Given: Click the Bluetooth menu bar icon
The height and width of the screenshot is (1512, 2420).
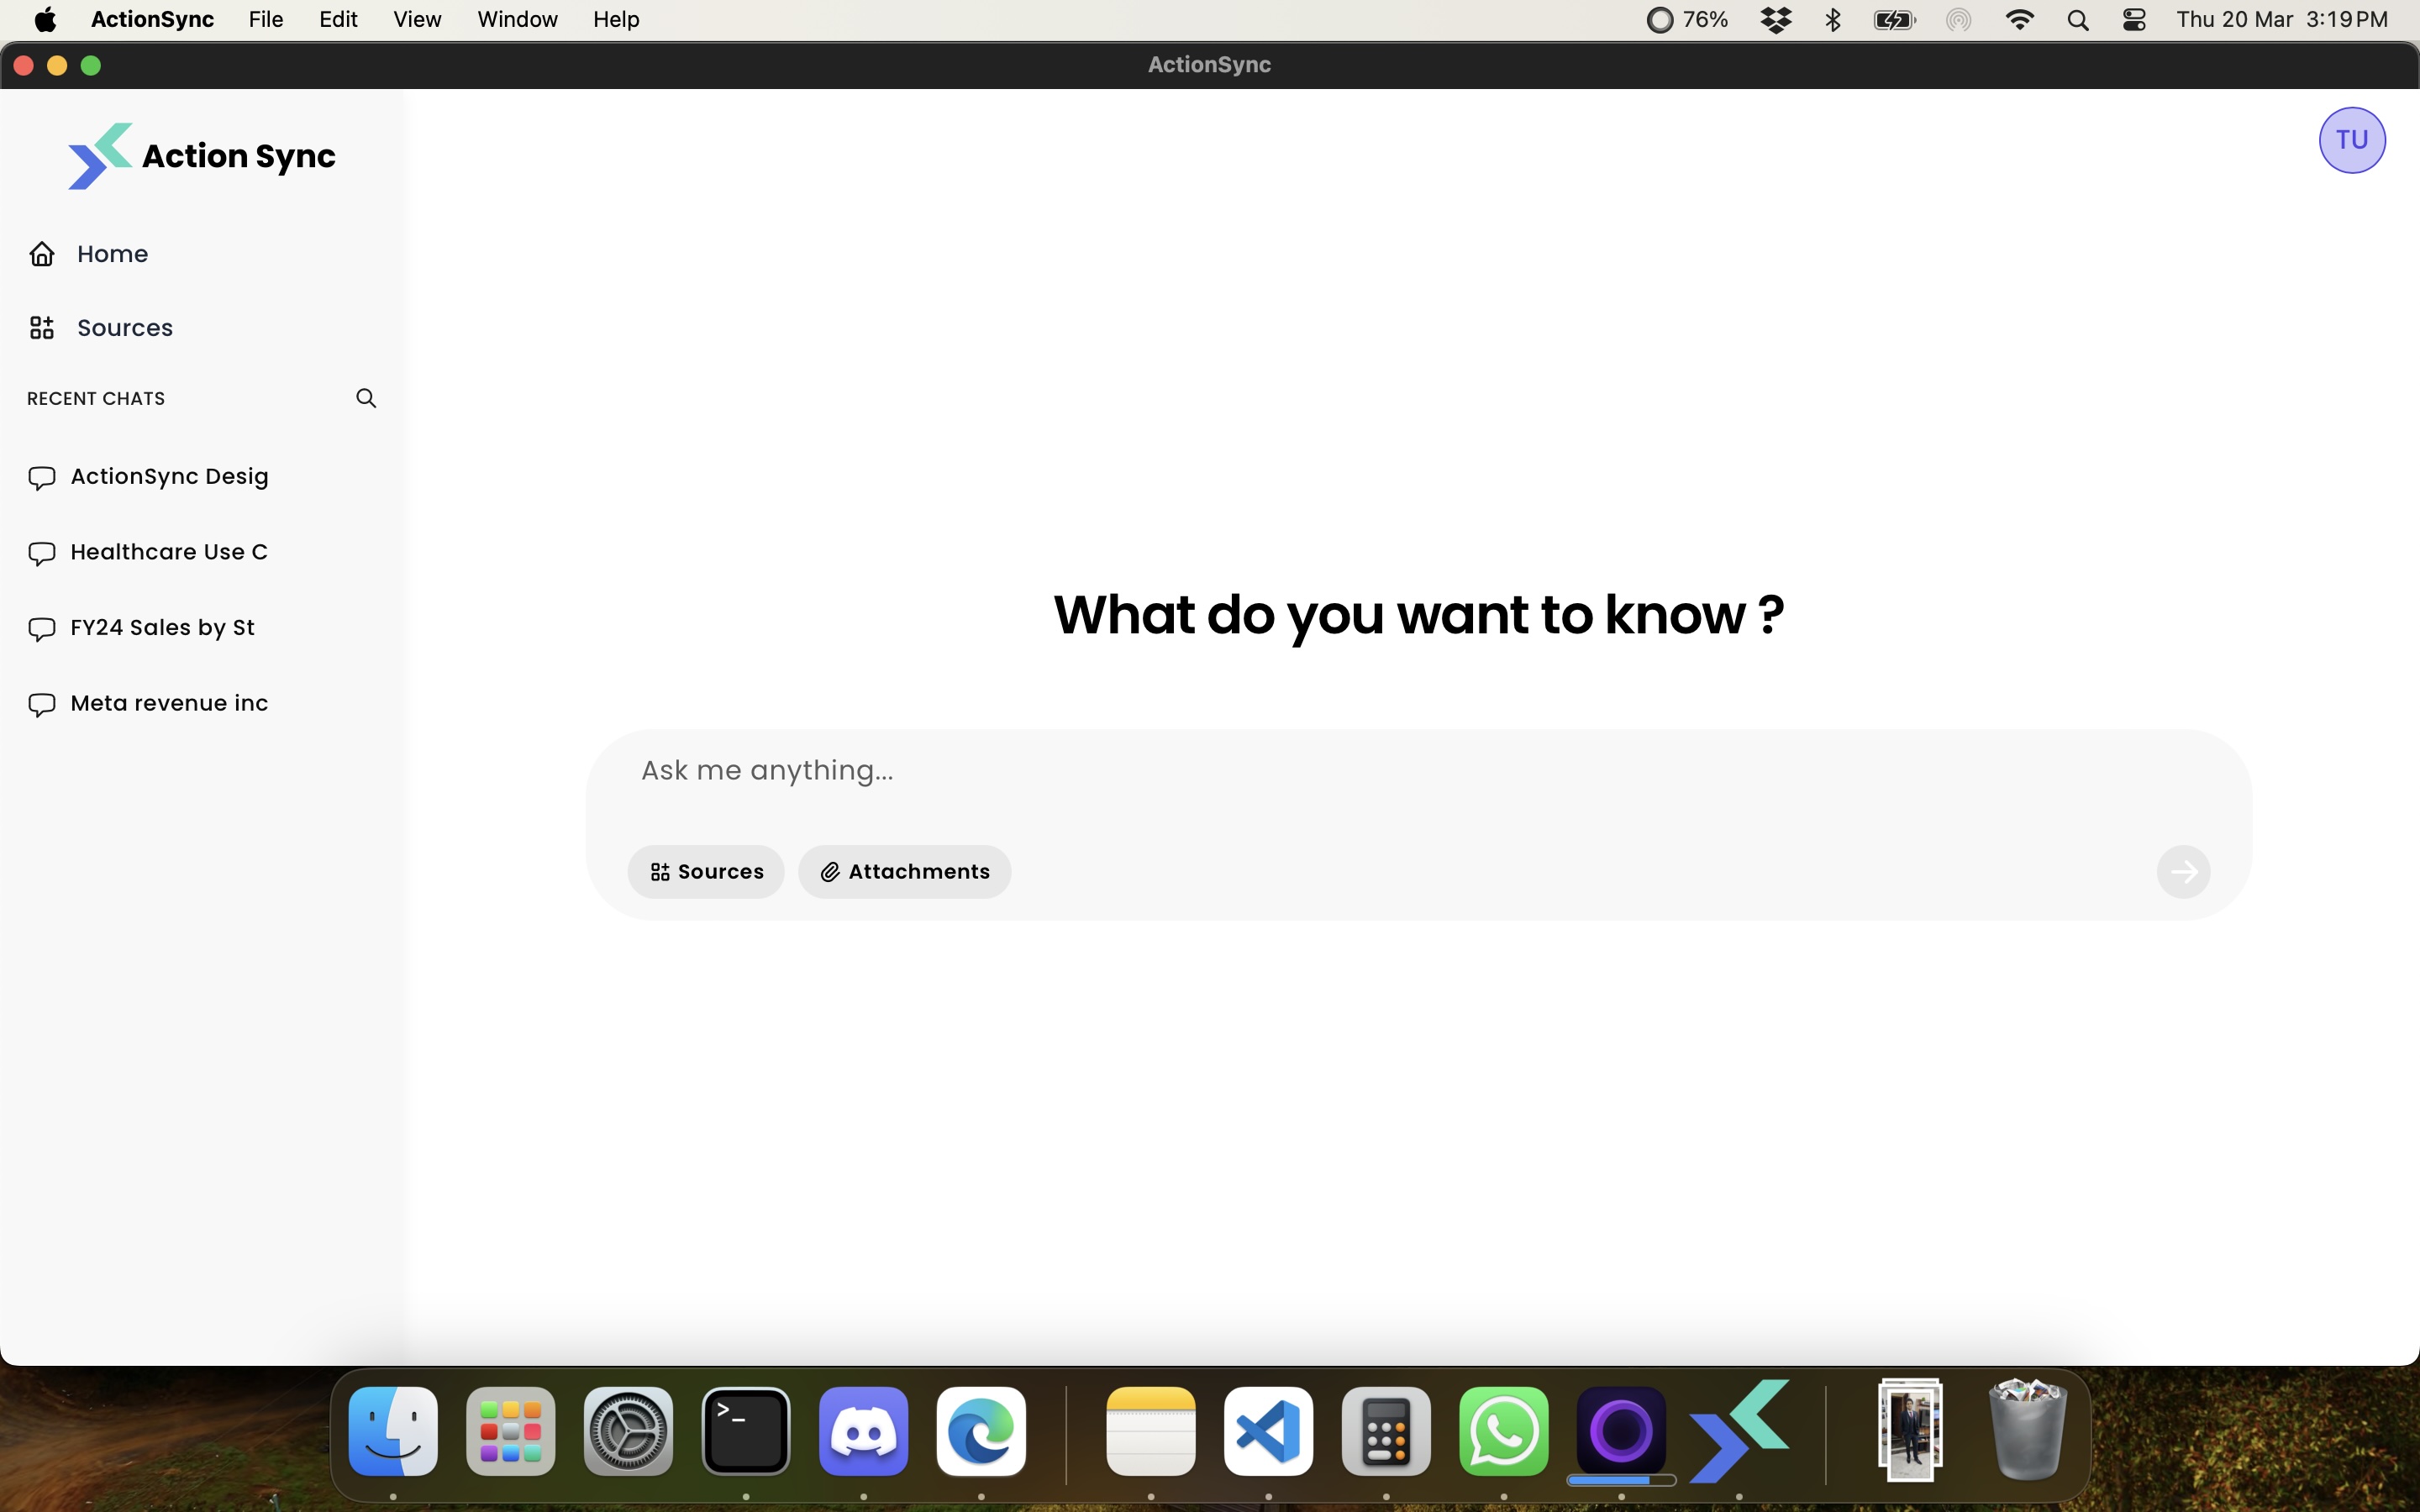Looking at the screenshot, I should 1833,20.
